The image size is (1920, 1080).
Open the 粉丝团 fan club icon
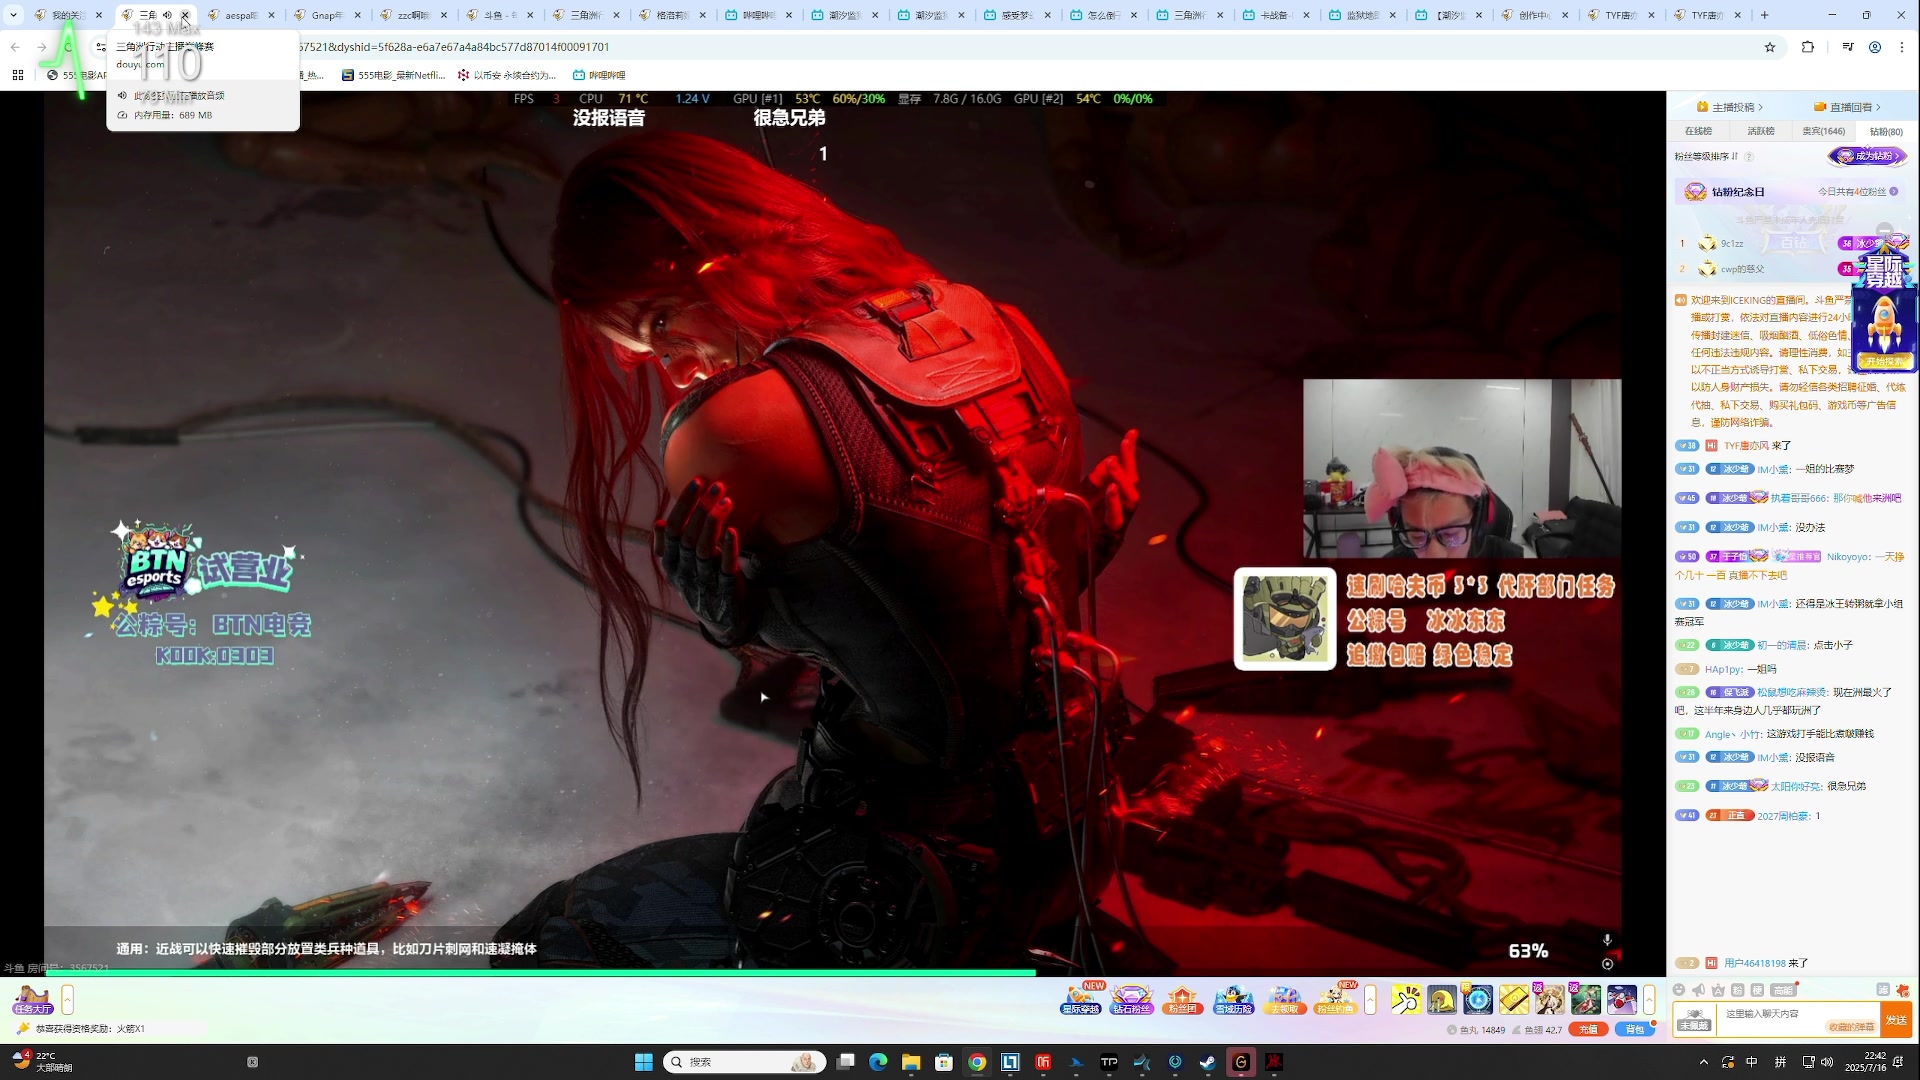click(x=1182, y=999)
